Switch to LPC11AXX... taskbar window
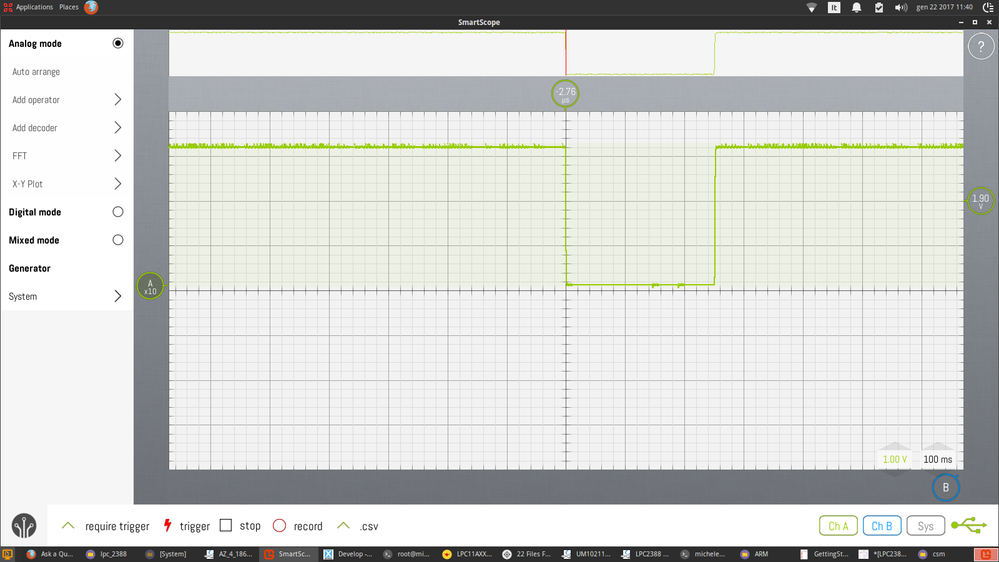Screen dimensions: 999x562 pos(467,554)
